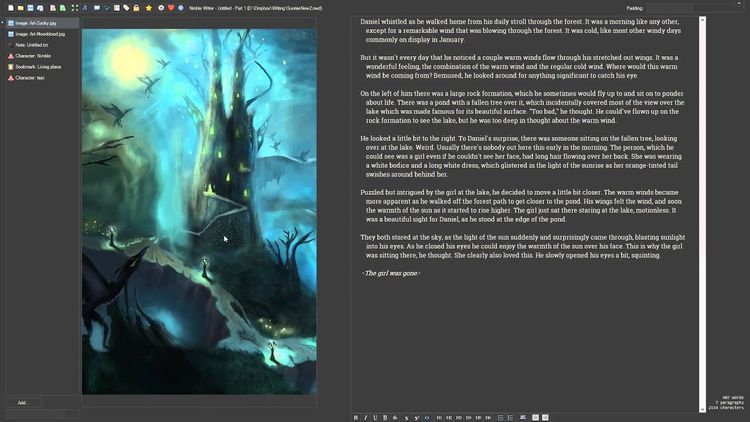Click the green document export icon
Image resolution: width=750 pixels, height=422 pixels.
click(63, 8)
